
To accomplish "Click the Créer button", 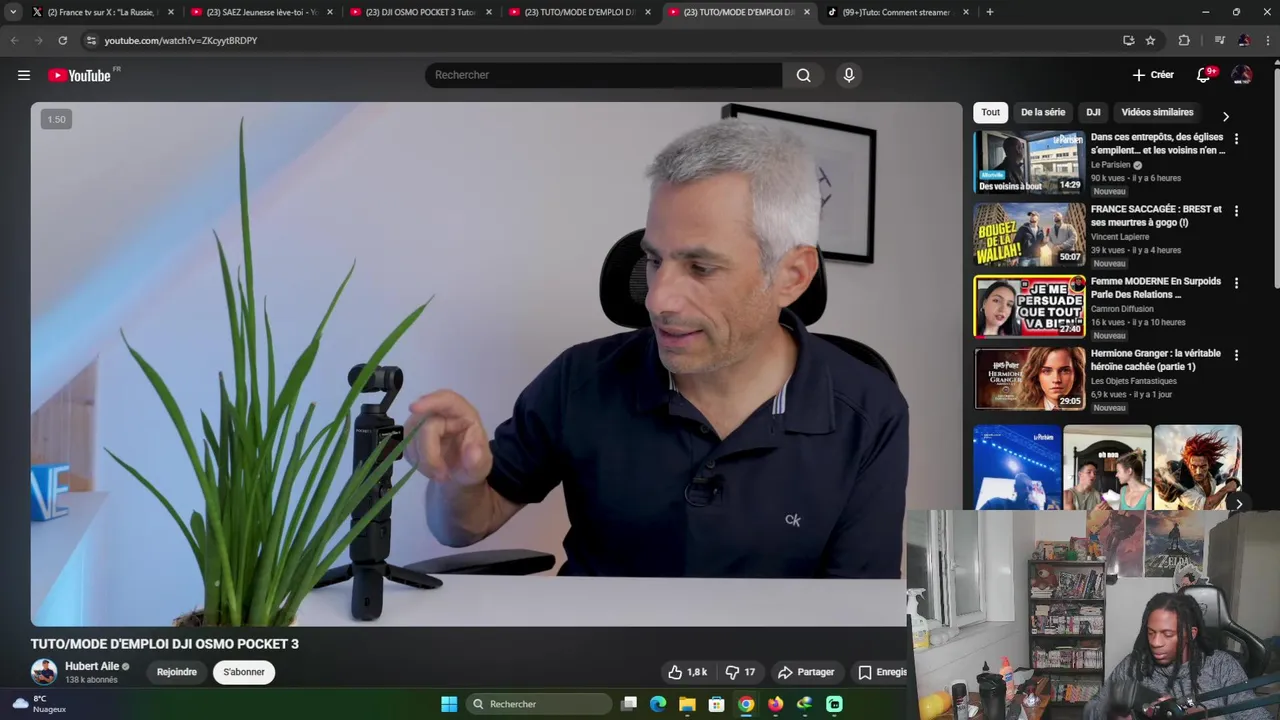I will click(x=1153, y=75).
